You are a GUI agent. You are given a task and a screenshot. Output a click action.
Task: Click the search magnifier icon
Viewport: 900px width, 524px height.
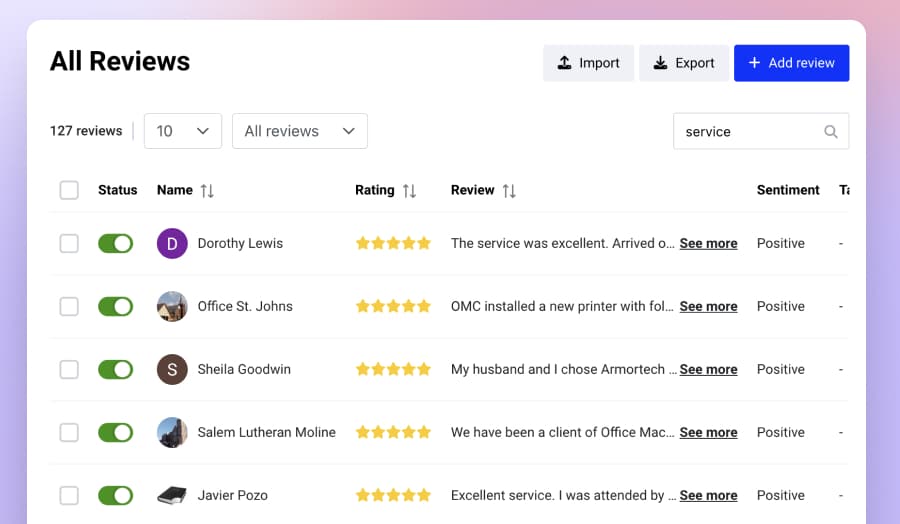(830, 132)
